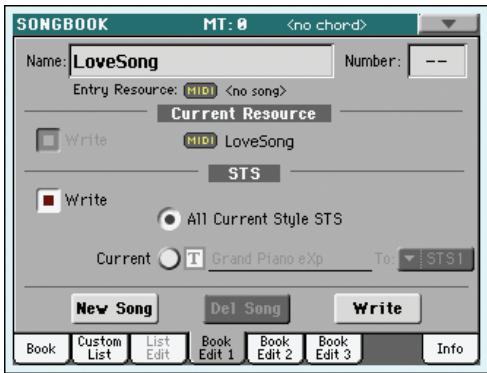This screenshot has height=373, width=487.
Task: Click the Grand Piano eXp name field
Action: pyautogui.click(x=290, y=259)
